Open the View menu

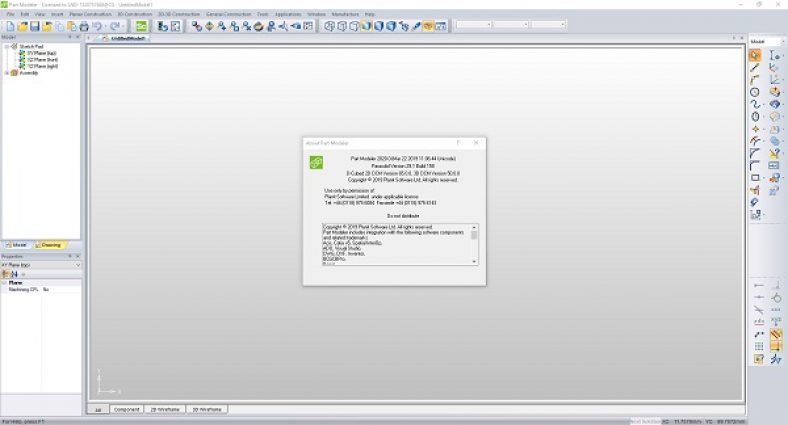[x=40, y=14]
